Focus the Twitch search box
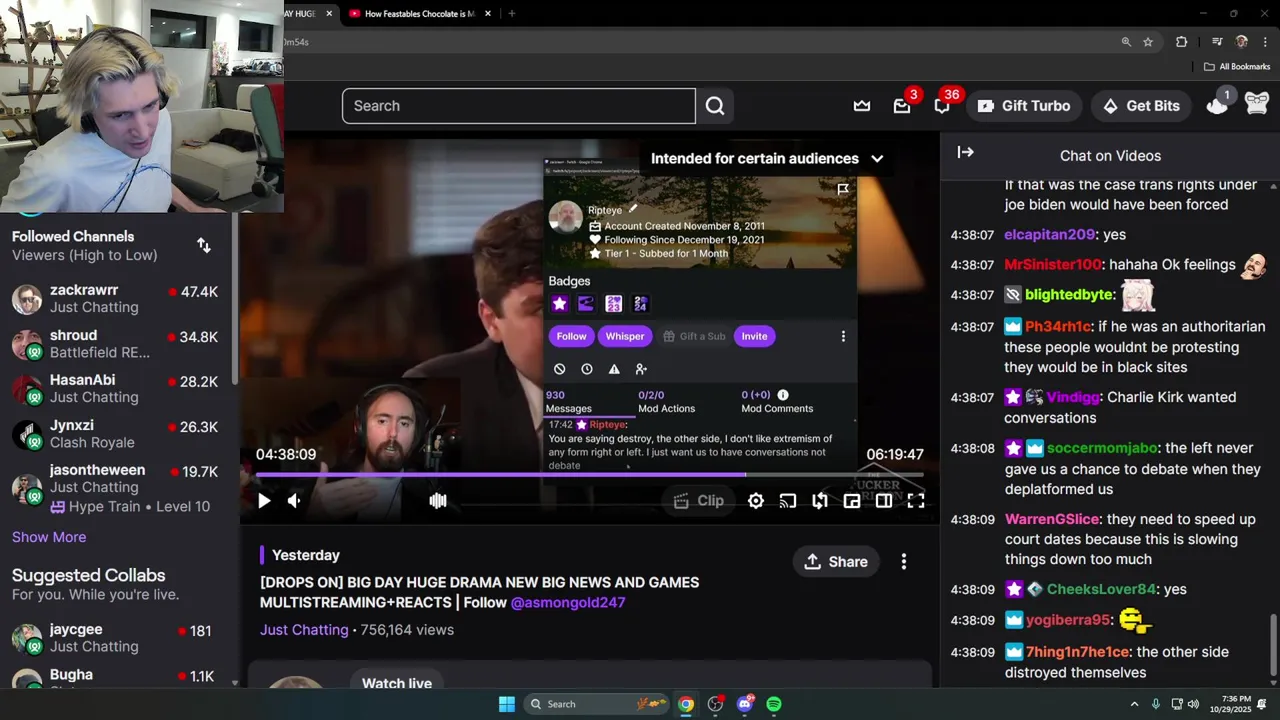 (x=518, y=106)
